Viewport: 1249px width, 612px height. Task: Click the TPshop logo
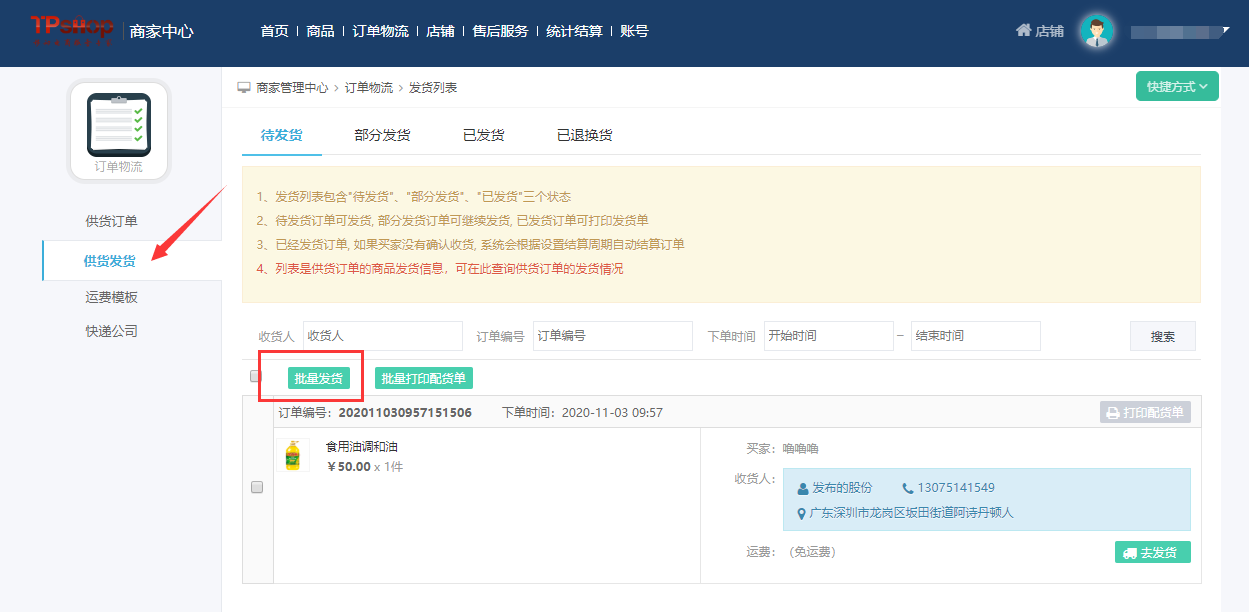click(x=72, y=30)
